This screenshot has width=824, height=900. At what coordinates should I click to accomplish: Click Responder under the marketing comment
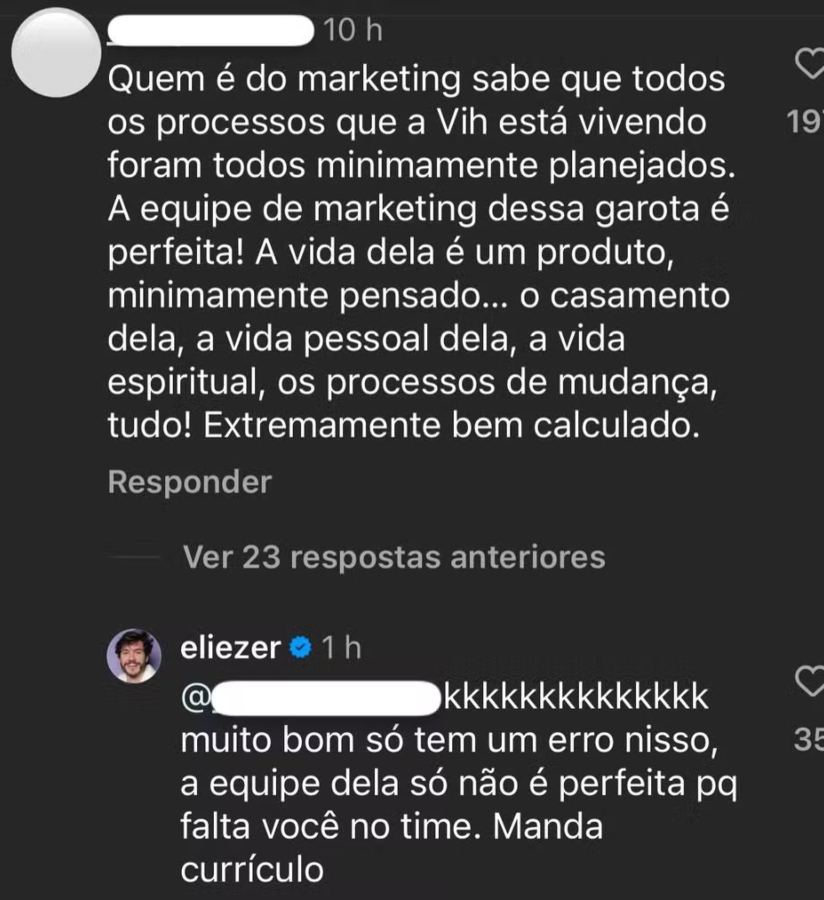189,482
